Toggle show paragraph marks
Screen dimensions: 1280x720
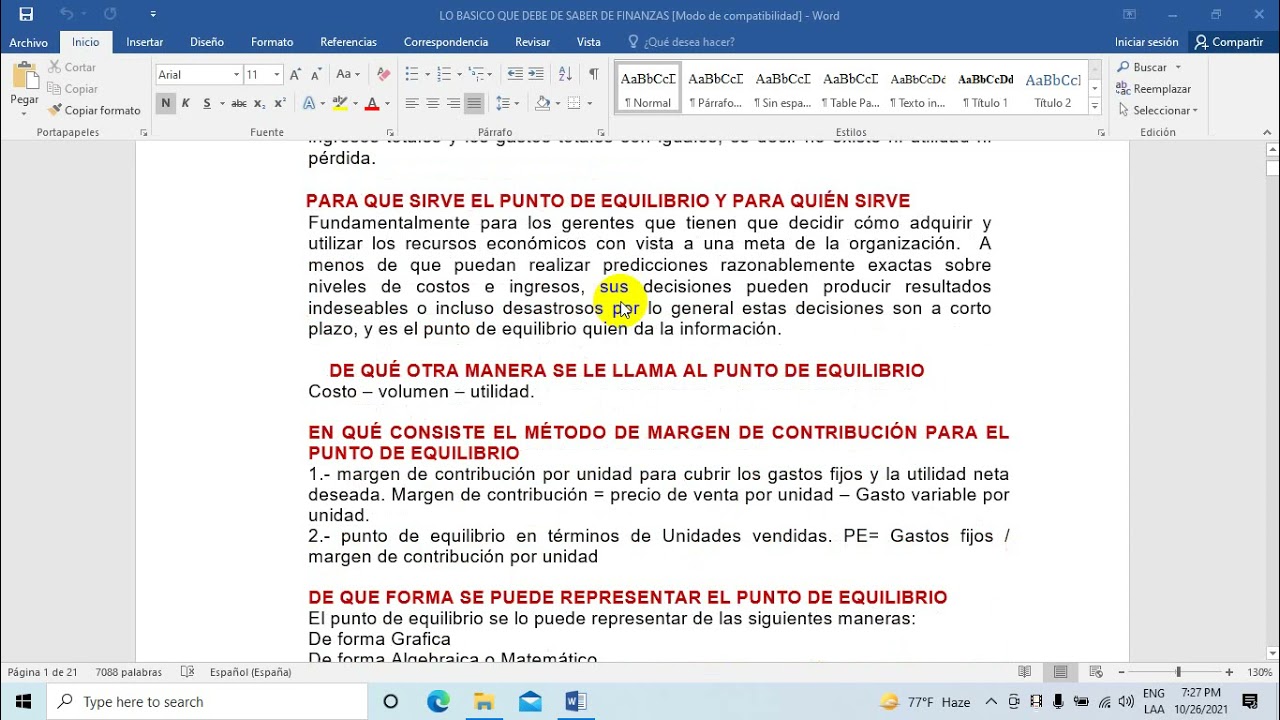tap(594, 74)
